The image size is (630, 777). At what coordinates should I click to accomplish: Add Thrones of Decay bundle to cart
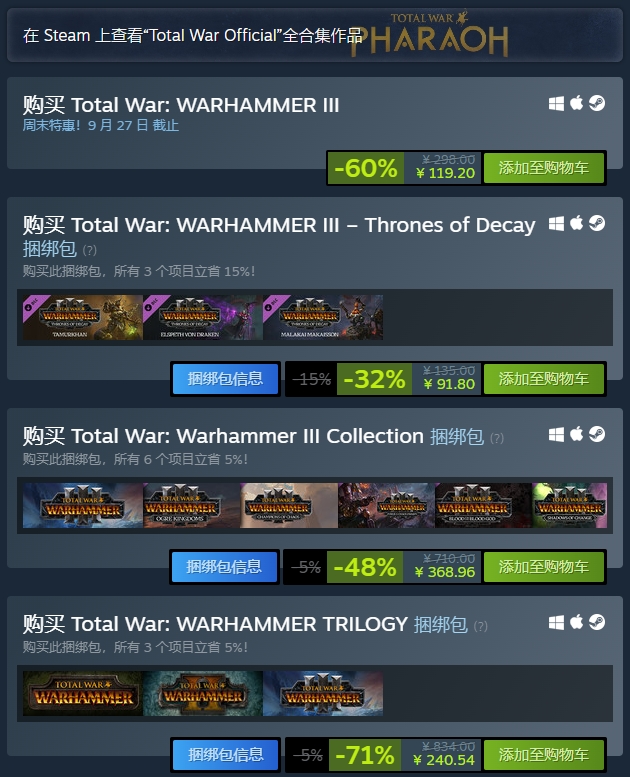click(544, 379)
